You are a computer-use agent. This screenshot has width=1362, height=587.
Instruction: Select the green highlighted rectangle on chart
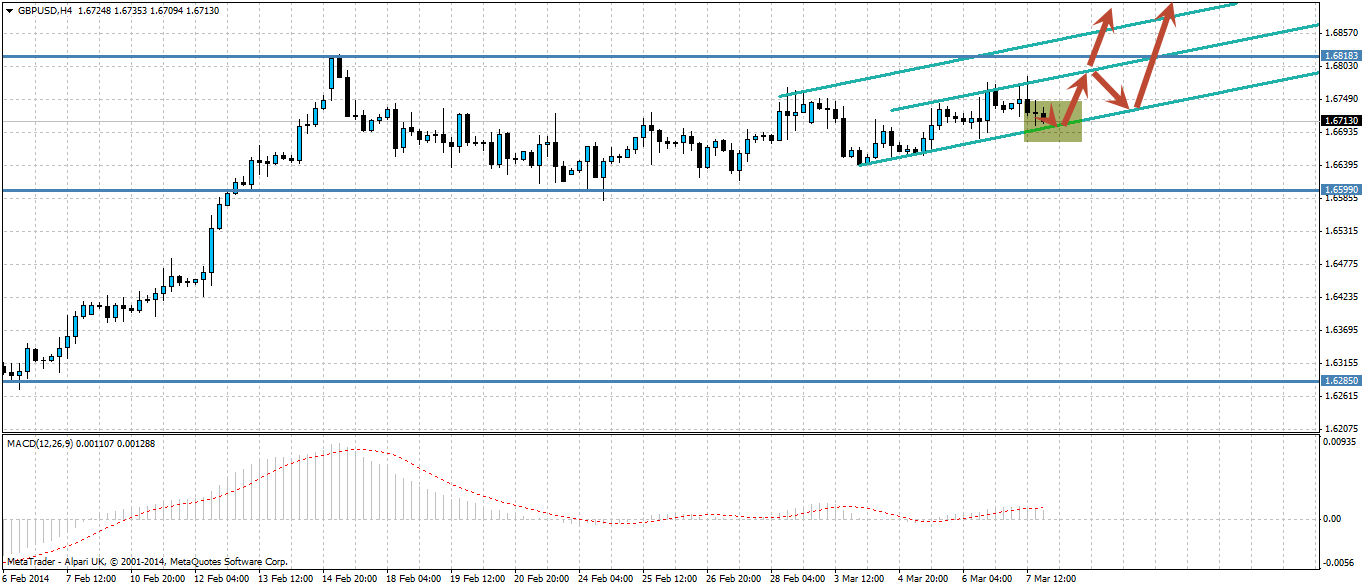tap(1053, 121)
